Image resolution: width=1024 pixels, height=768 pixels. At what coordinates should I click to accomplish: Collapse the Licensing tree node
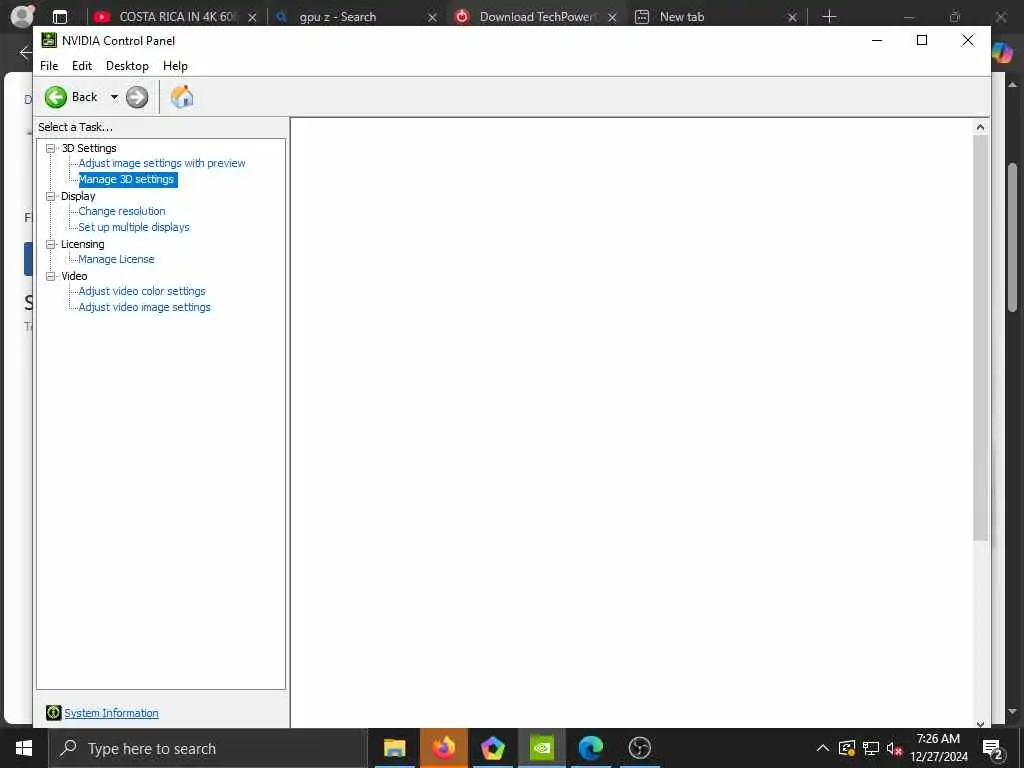click(x=50, y=244)
